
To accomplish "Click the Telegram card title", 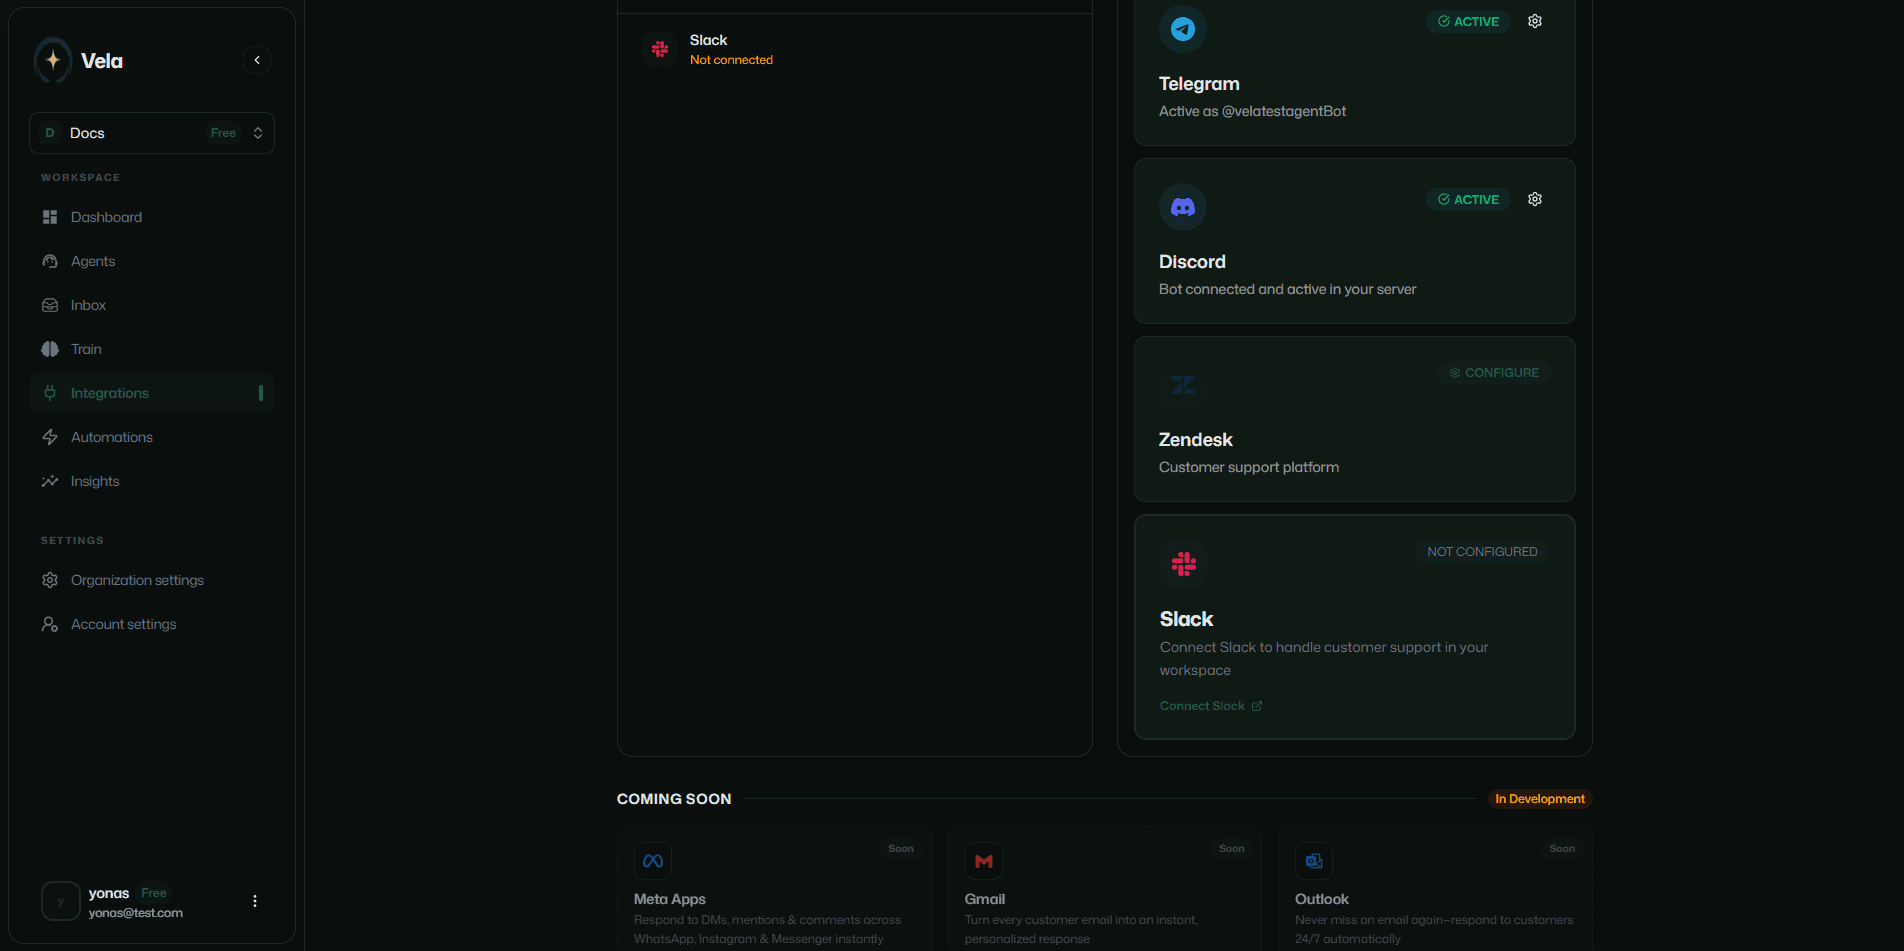I will [x=1199, y=84].
